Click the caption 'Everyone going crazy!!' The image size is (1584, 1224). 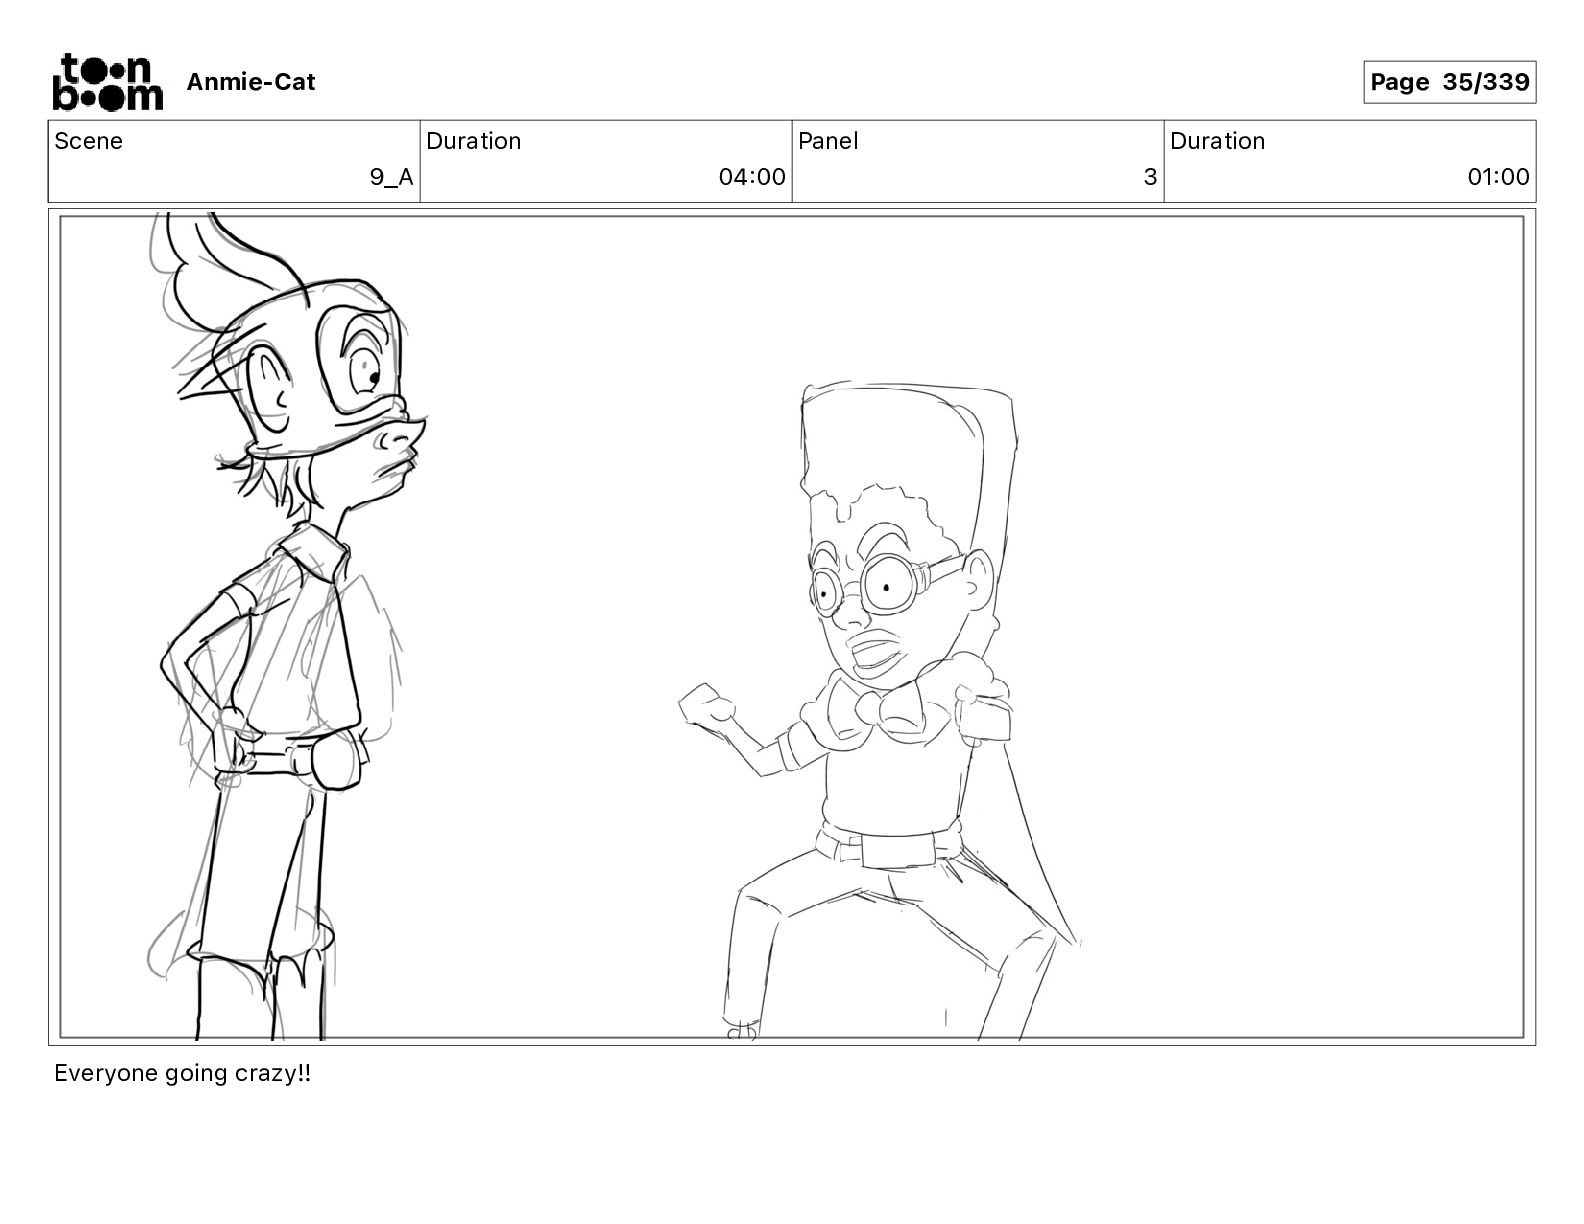(x=183, y=1074)
